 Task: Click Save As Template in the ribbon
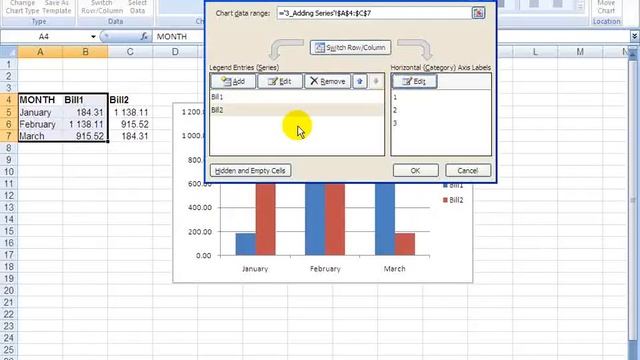[x=57, y=7]
